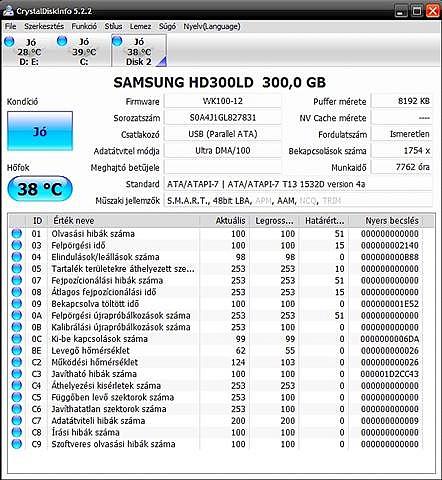Click the Érték neve column header

[124, 221]
